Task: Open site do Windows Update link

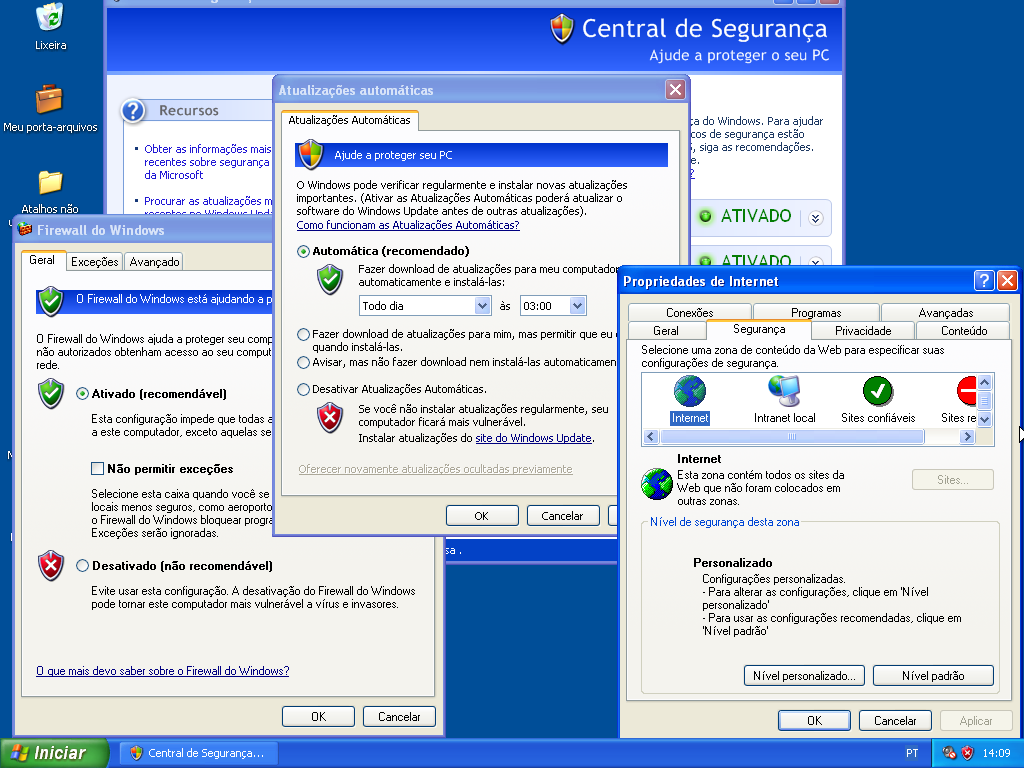Action: [533, 438]
